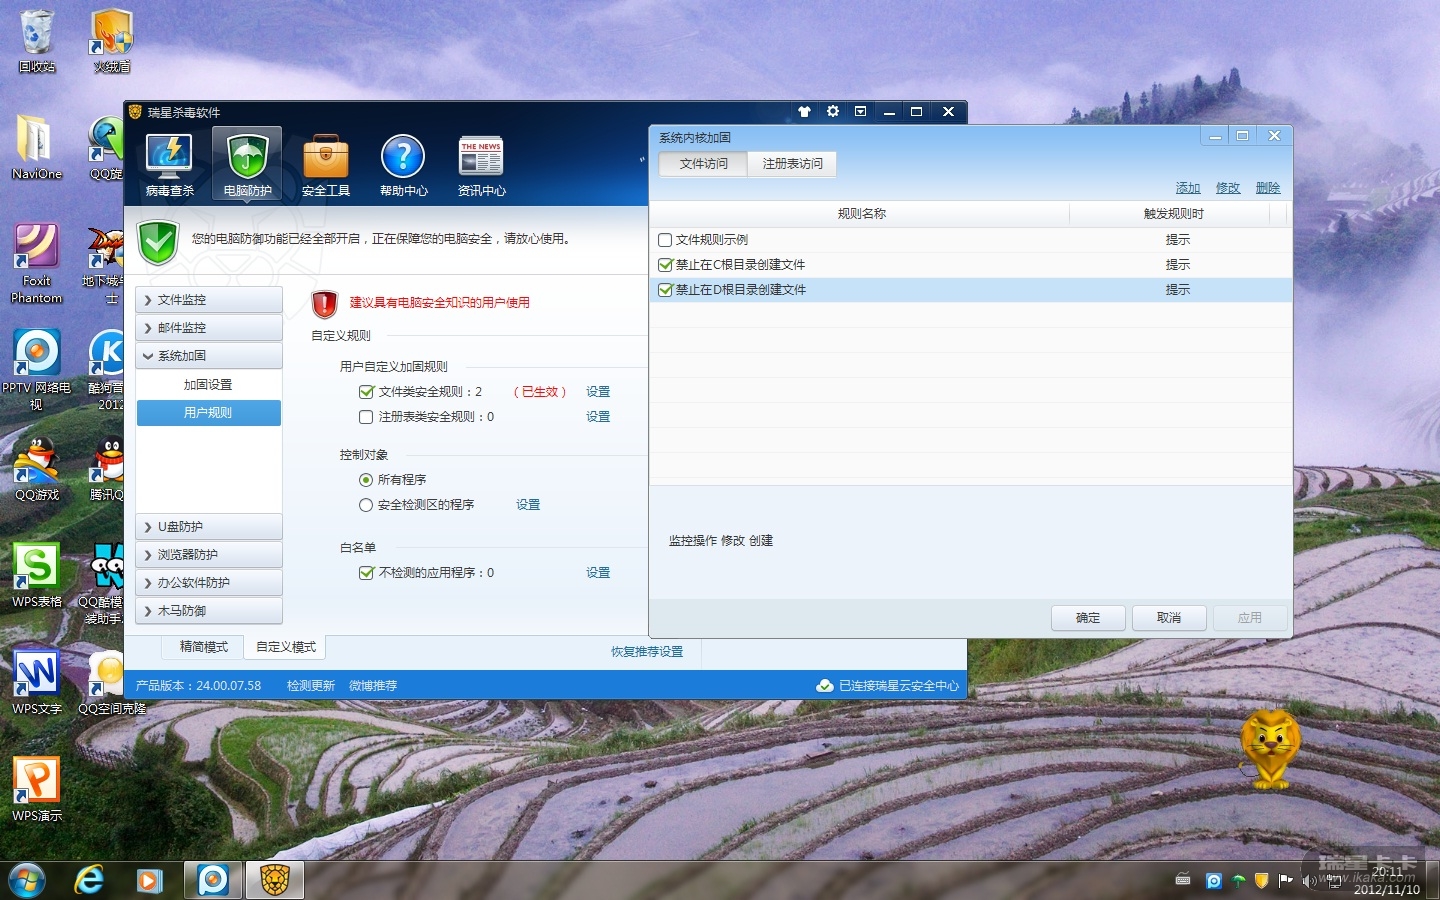Click 设置 next to 注册表类安全规则
The image size is (1440, 900).
[x=598, y=417]
